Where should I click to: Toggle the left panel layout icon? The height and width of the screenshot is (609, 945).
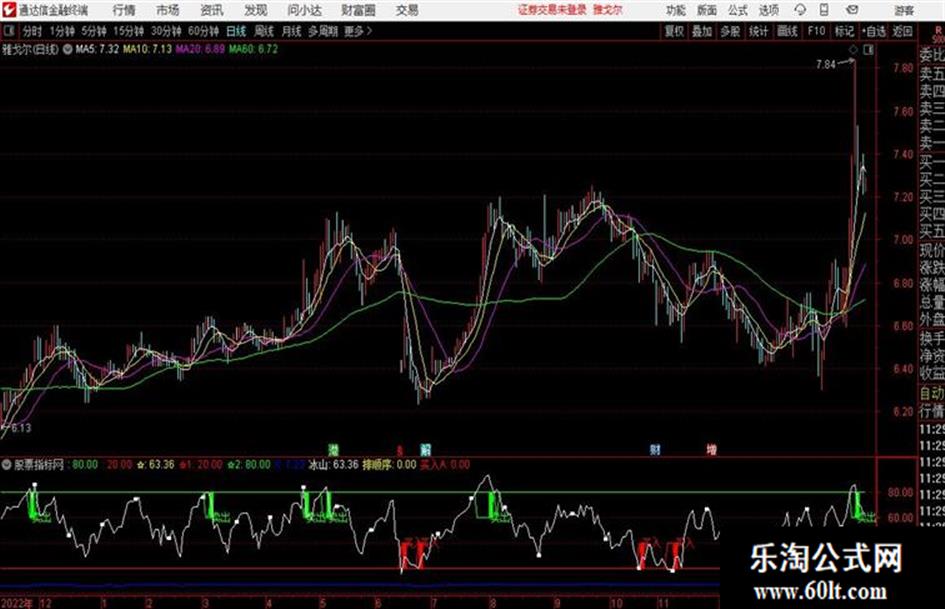pos(9,31)
